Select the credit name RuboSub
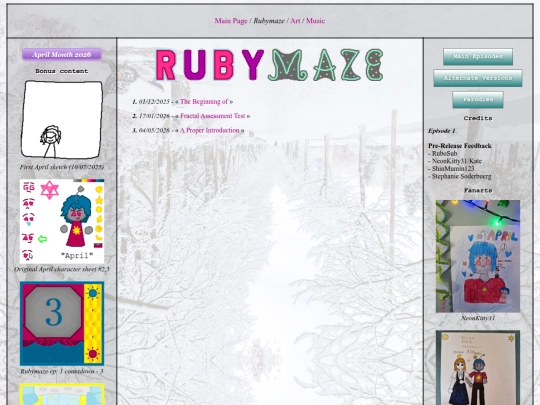 (445, 154)
